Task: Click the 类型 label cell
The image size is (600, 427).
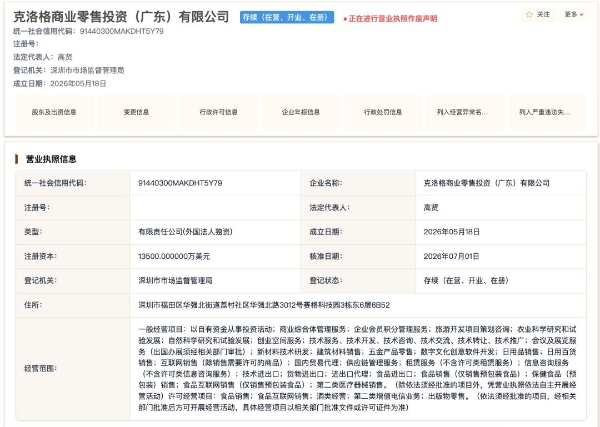Action: [73, 232]
